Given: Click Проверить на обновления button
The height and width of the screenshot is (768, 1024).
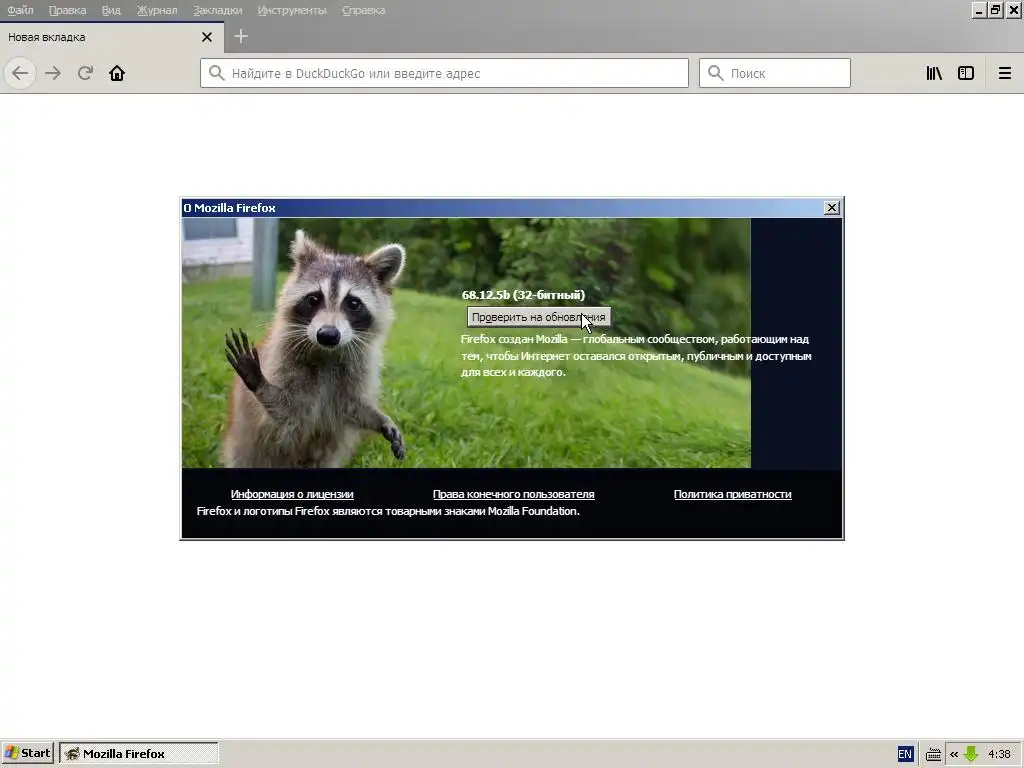Looking at the screenshot, I should 539,317.
